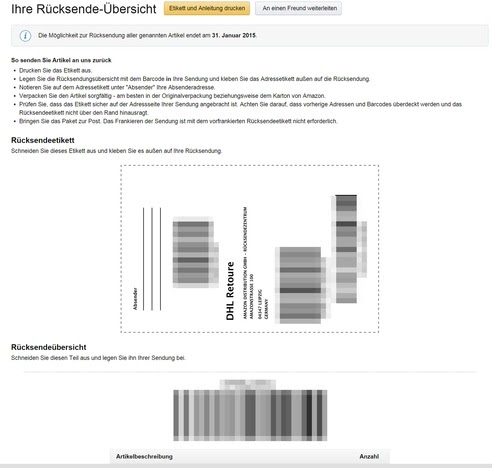Click bullet starting 'Bringen Sie das Paket zur Post'
Viewport: 492px width, 468px height.
(178, 121)
